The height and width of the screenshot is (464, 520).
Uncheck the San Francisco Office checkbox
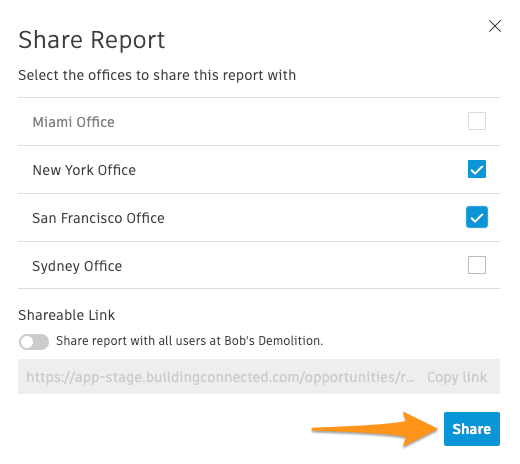[477, 217]
